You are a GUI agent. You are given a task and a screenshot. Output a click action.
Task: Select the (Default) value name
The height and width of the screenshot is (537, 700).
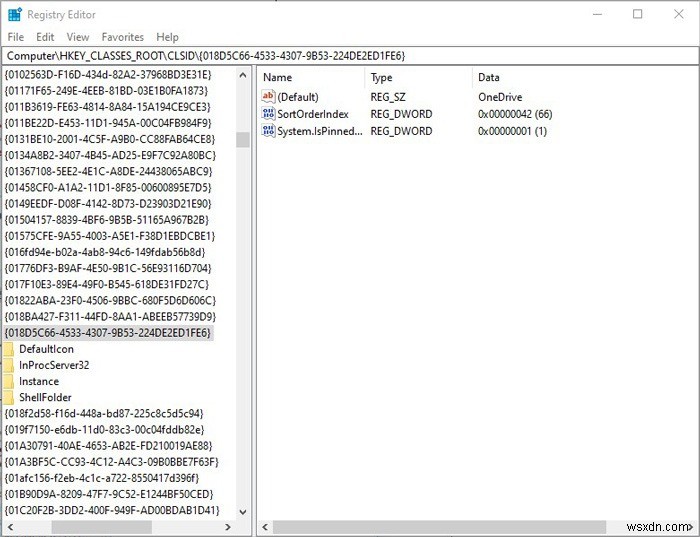coord(298,97)
